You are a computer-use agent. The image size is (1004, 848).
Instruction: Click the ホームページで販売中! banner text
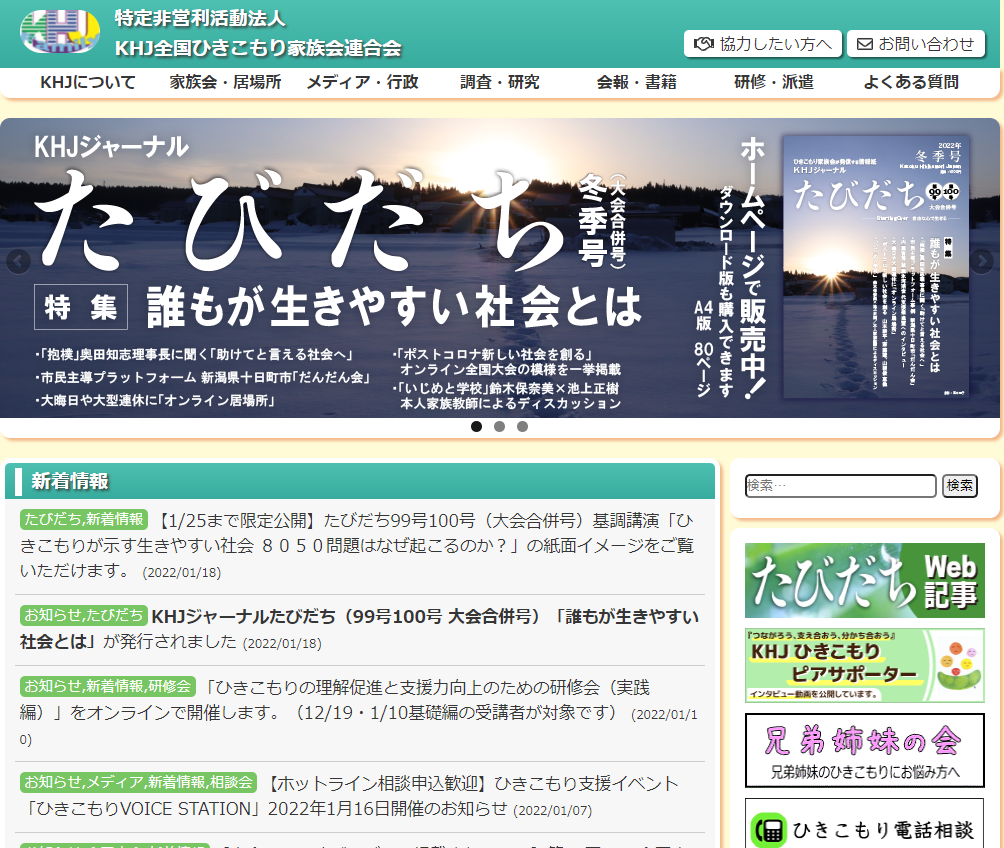754,268
